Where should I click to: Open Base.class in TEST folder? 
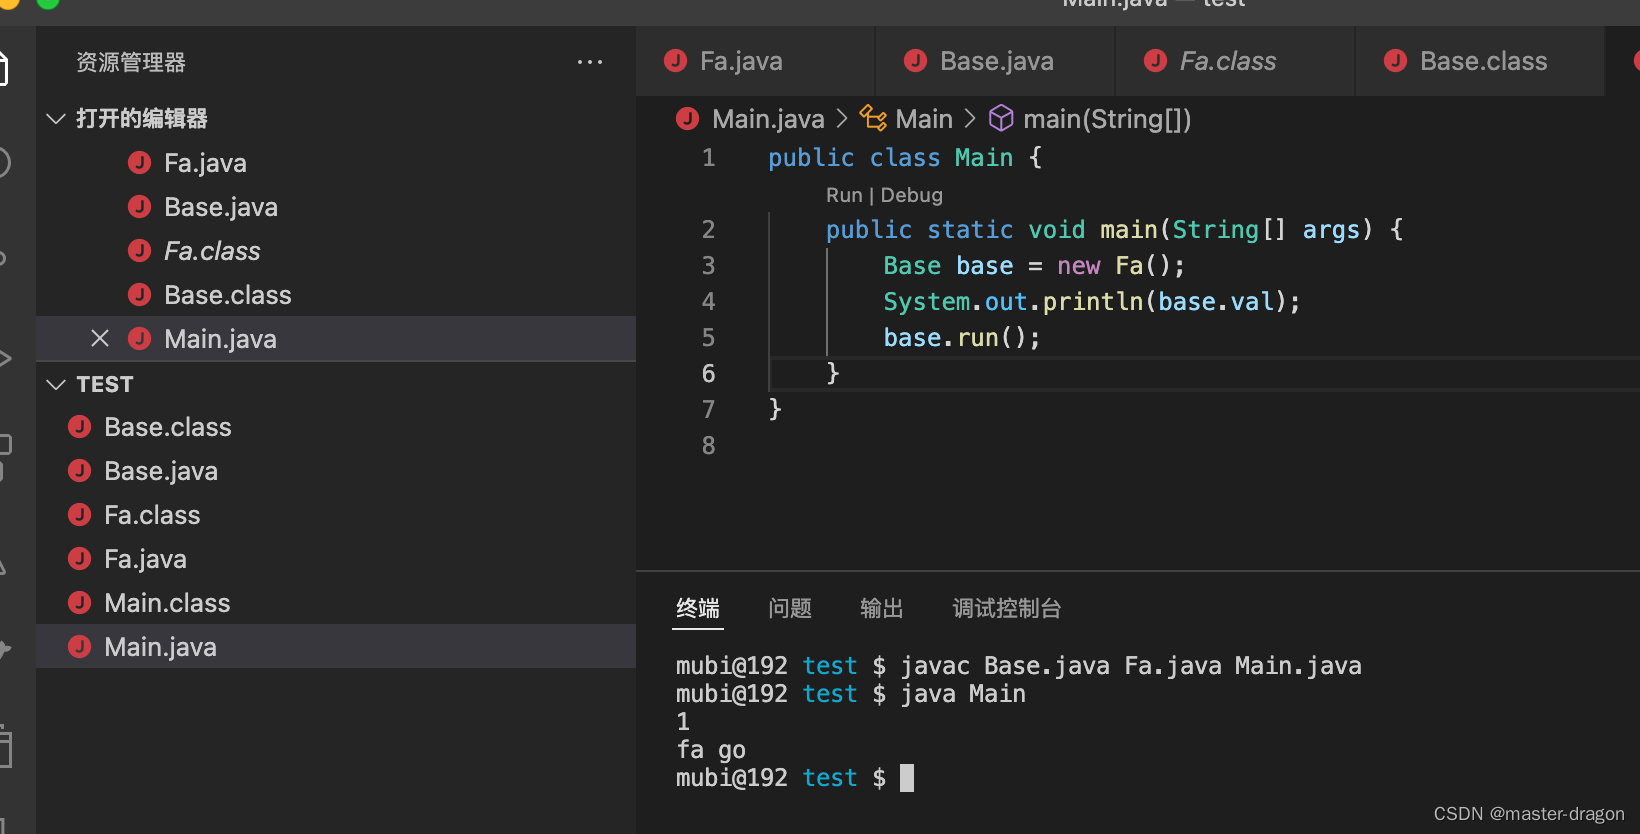(336, 427)
